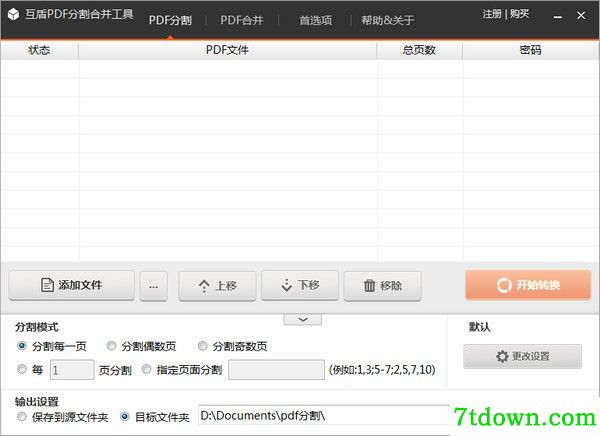Screen dimensions: 600x436
Task: Open the 帮助&关于 tab
Action: (388, 20)
